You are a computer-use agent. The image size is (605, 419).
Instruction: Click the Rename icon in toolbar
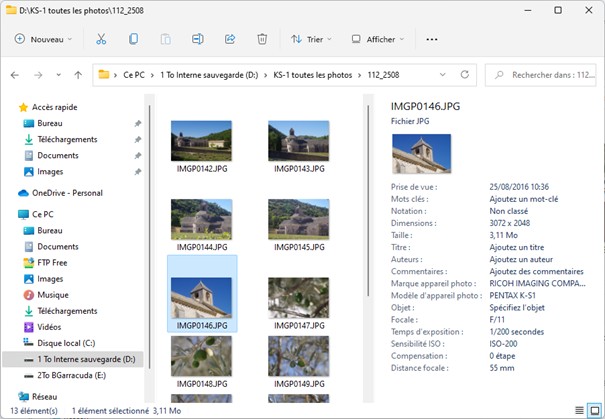198,39
